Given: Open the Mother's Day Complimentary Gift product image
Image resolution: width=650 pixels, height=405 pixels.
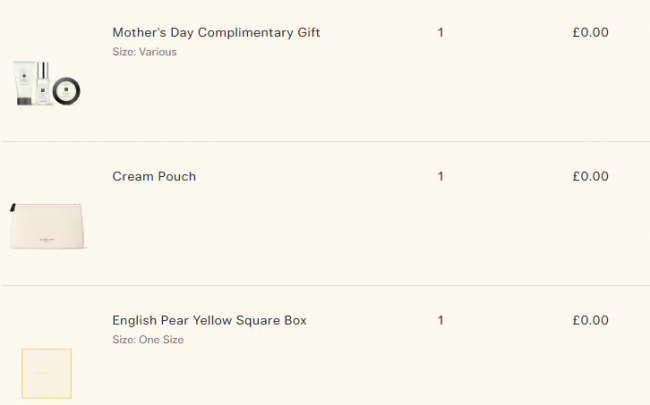Looking at the screenshot, I should click(x=47, y=82).
